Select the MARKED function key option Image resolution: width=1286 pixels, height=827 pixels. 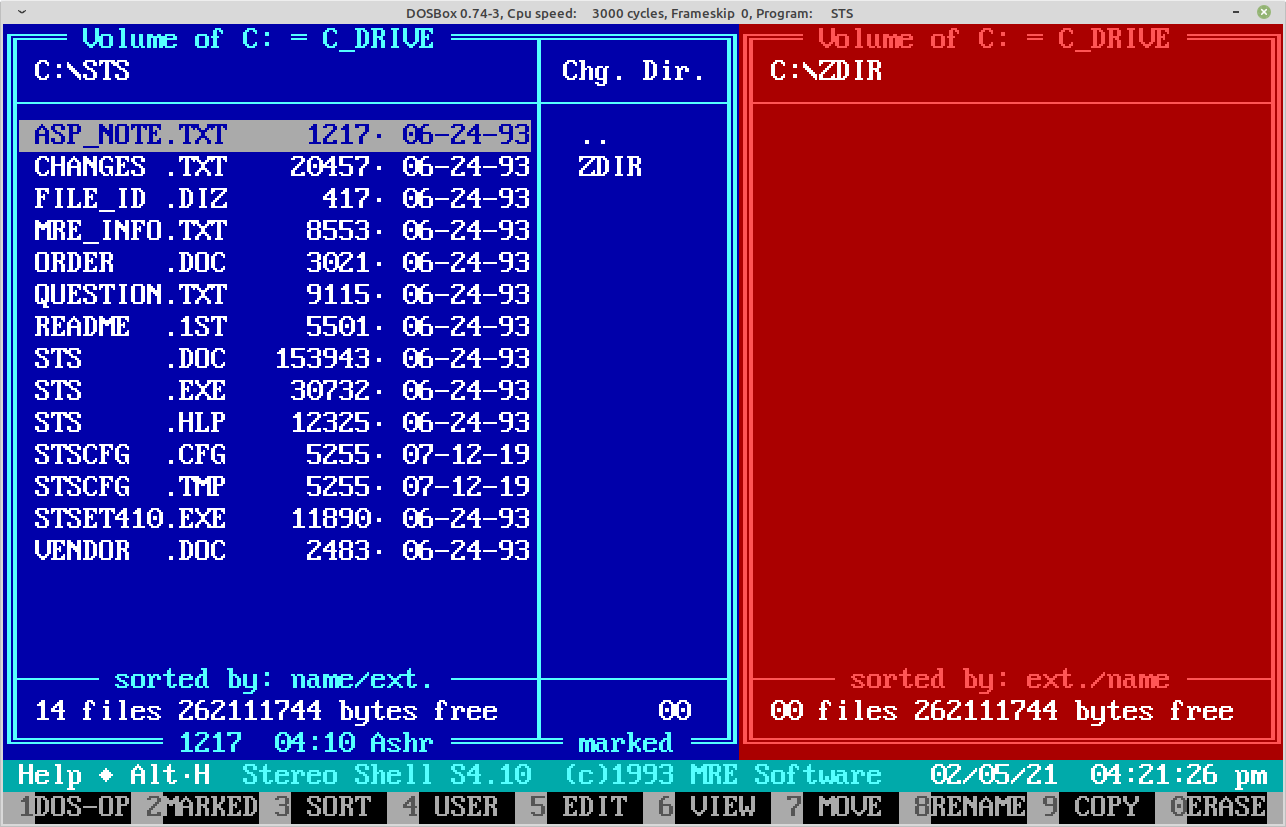pyautogui.click(x=211, y=806)
